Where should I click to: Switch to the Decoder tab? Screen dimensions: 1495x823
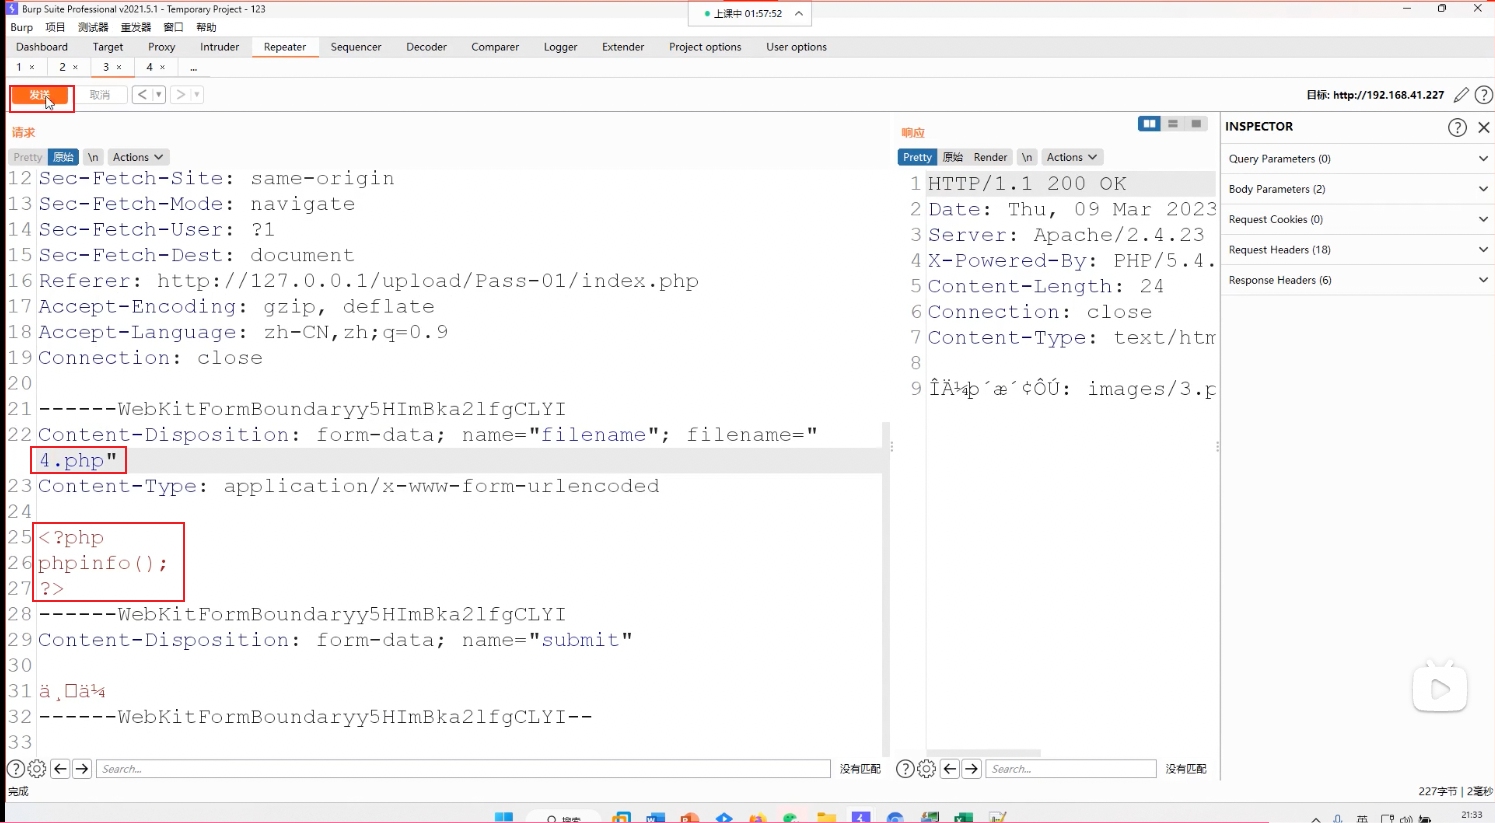[426, 47]
